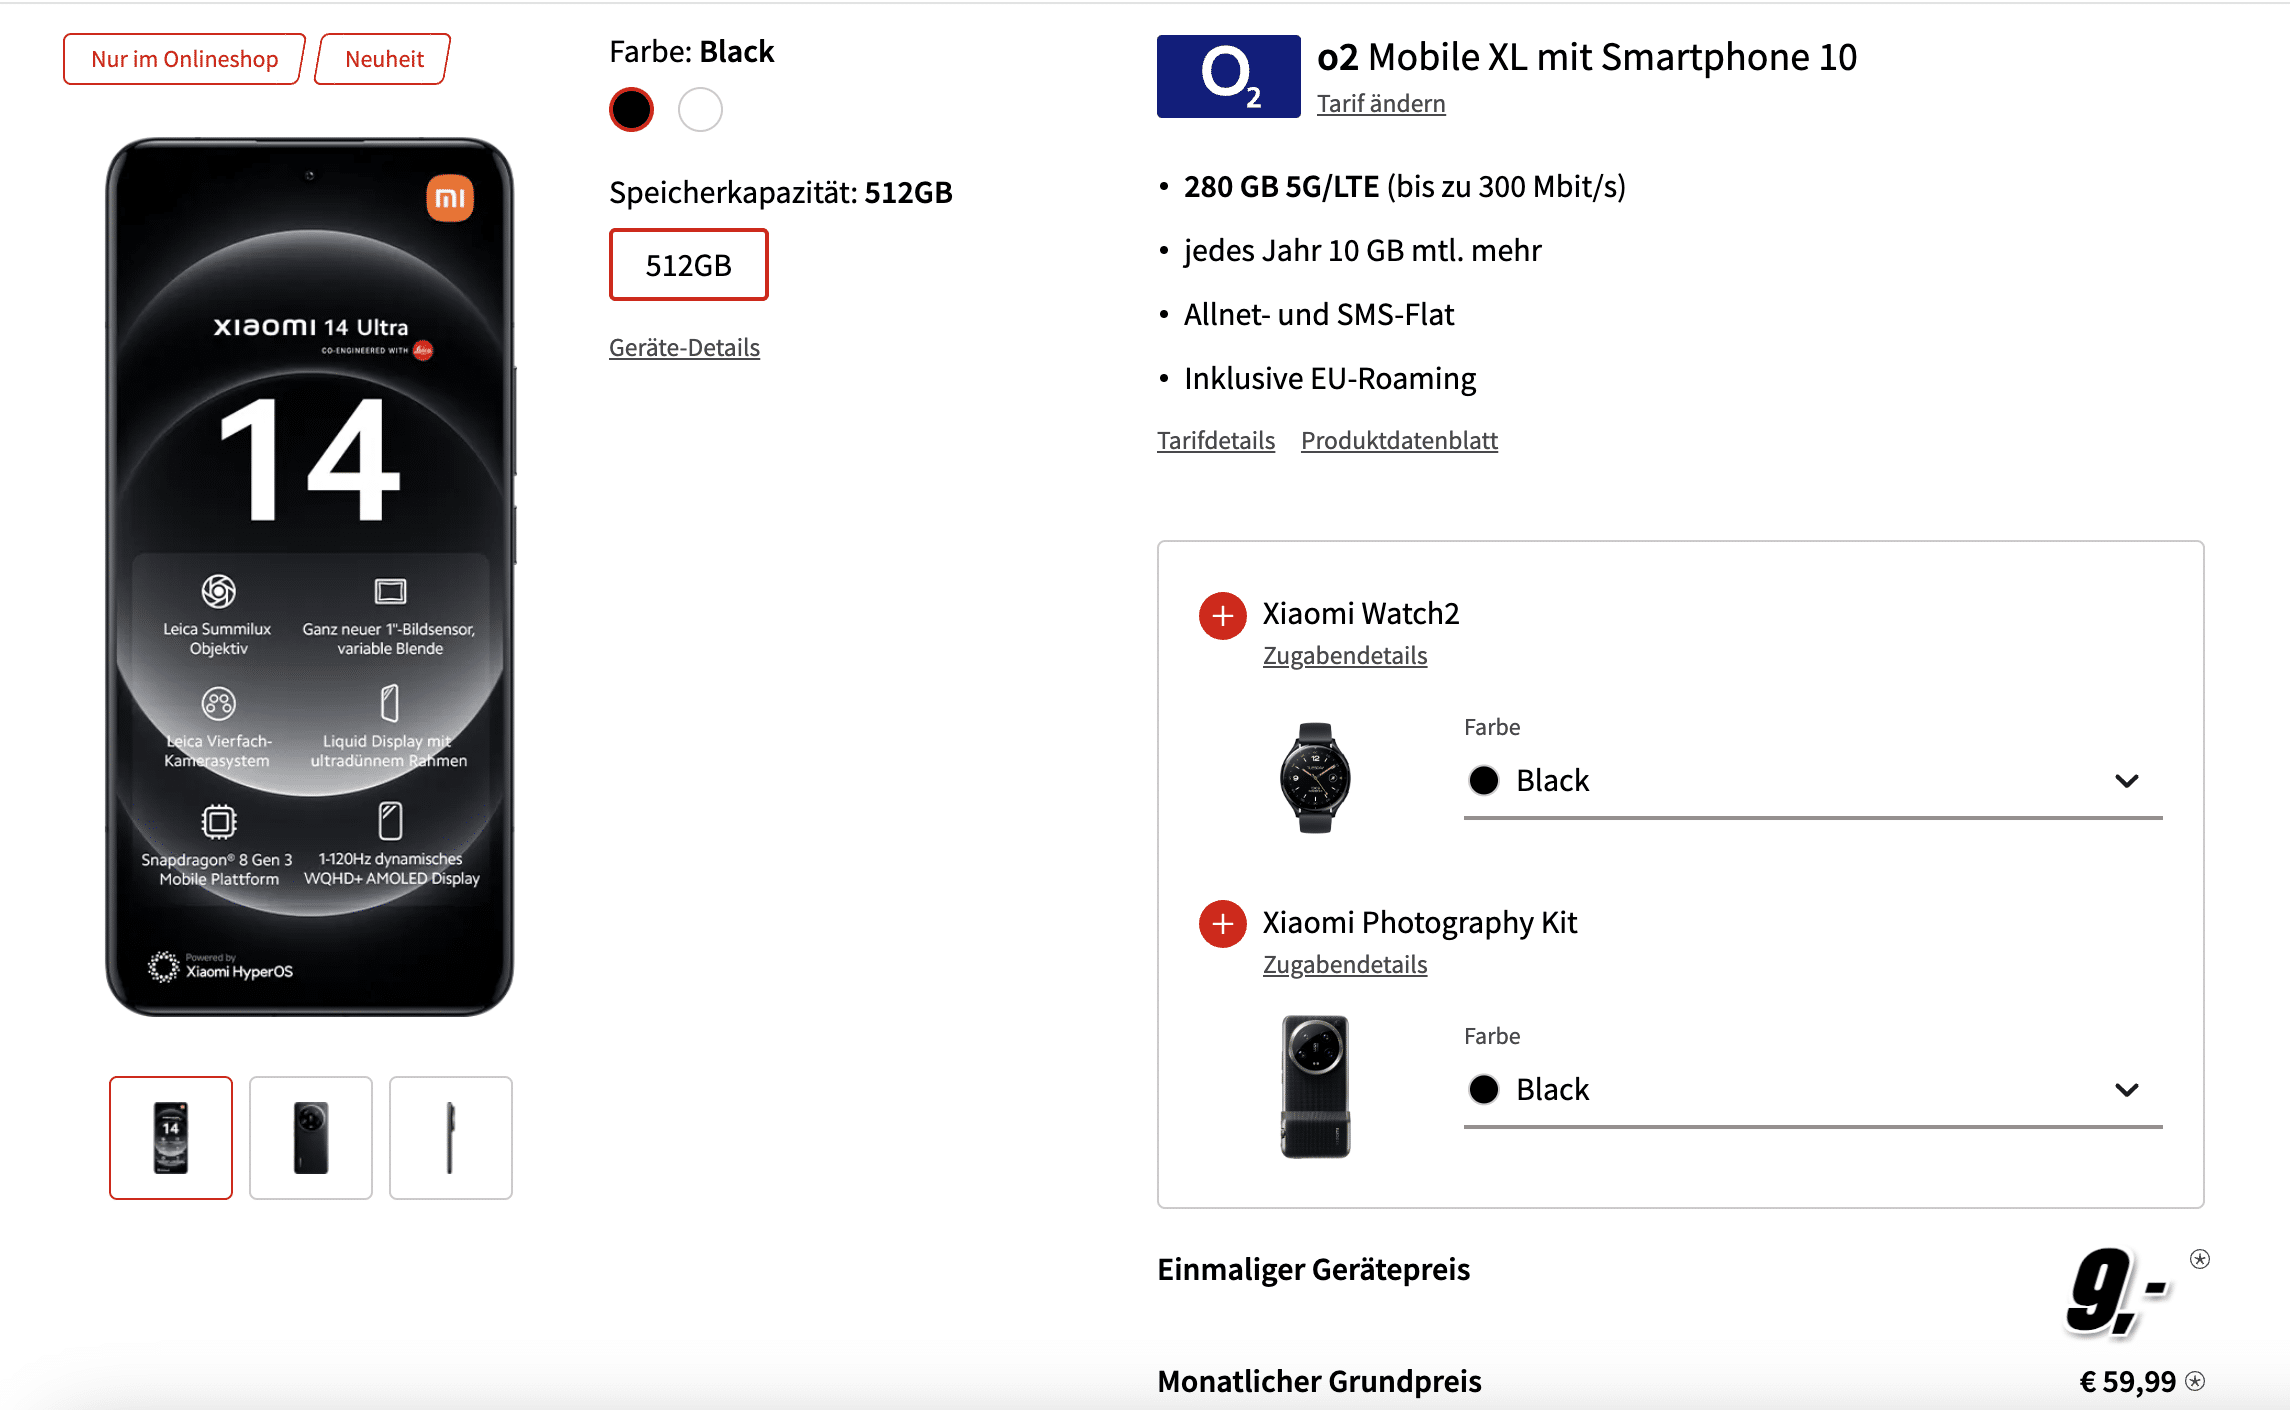The image size is (2290, 1410).
Task: Expand the Photography Kit color dropdown
Action: pyautogui.click(x=1812, y=1090)
